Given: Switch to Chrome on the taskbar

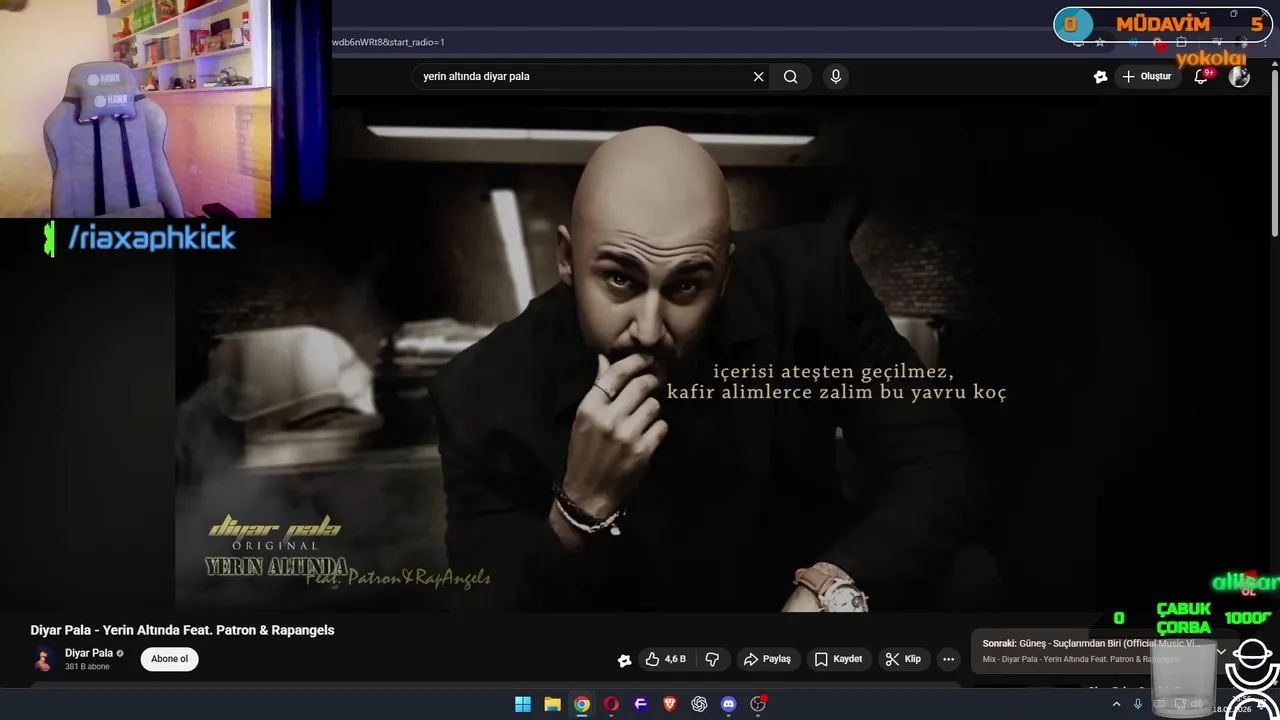Looking at the screenshot, I should 582,704.
